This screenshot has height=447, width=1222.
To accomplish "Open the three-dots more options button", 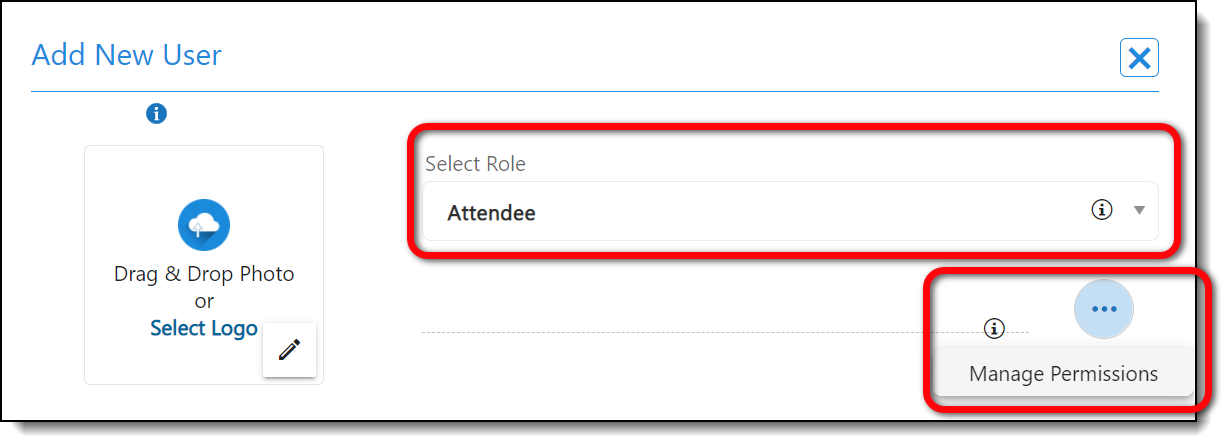I will point(1103,310).
